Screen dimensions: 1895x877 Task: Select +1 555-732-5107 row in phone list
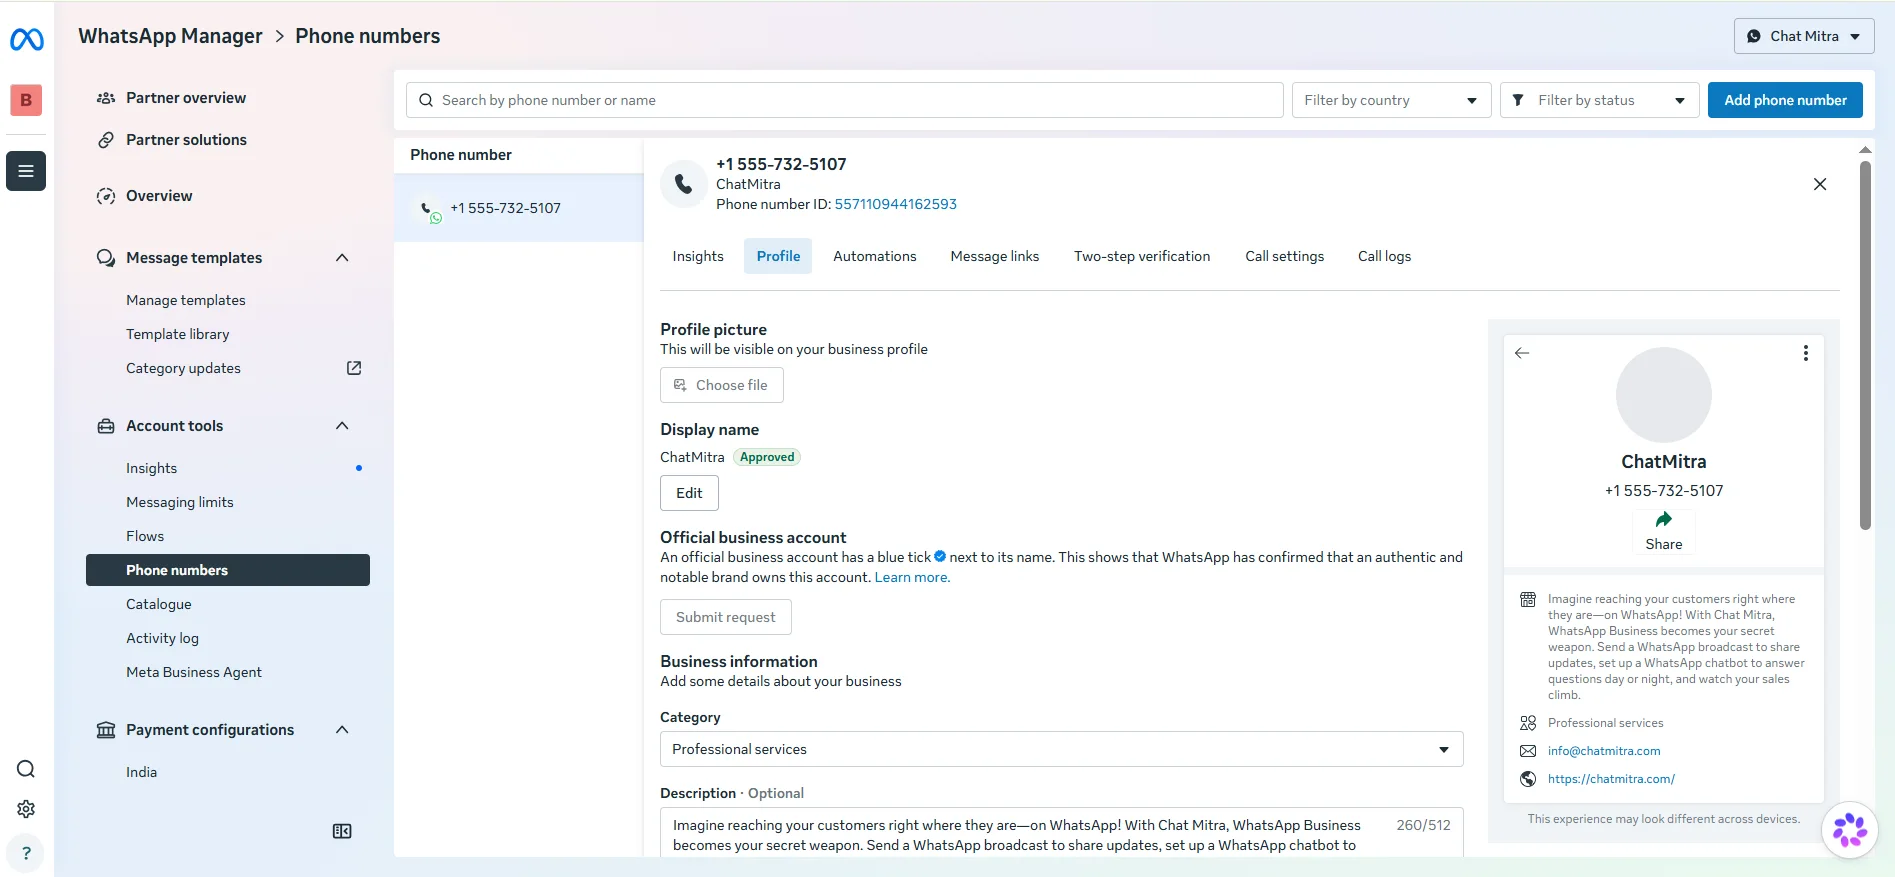click(x=518, y=208)
